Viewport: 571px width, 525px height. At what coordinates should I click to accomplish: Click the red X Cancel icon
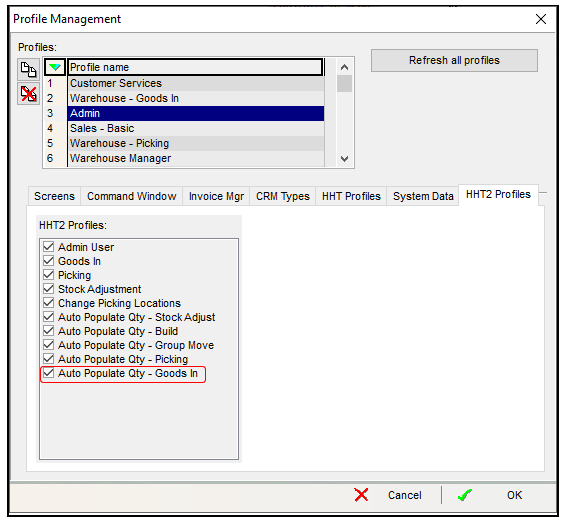tap(361, 495)
